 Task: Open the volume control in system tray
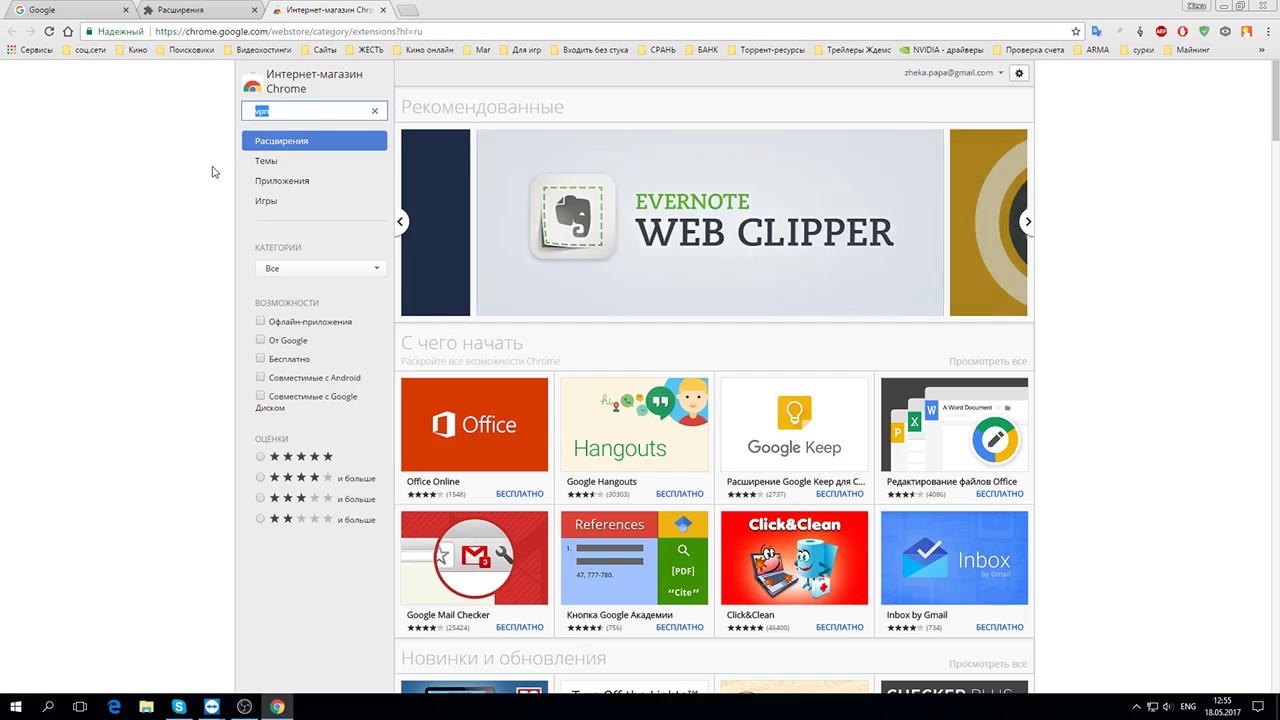click(1167, 707)
